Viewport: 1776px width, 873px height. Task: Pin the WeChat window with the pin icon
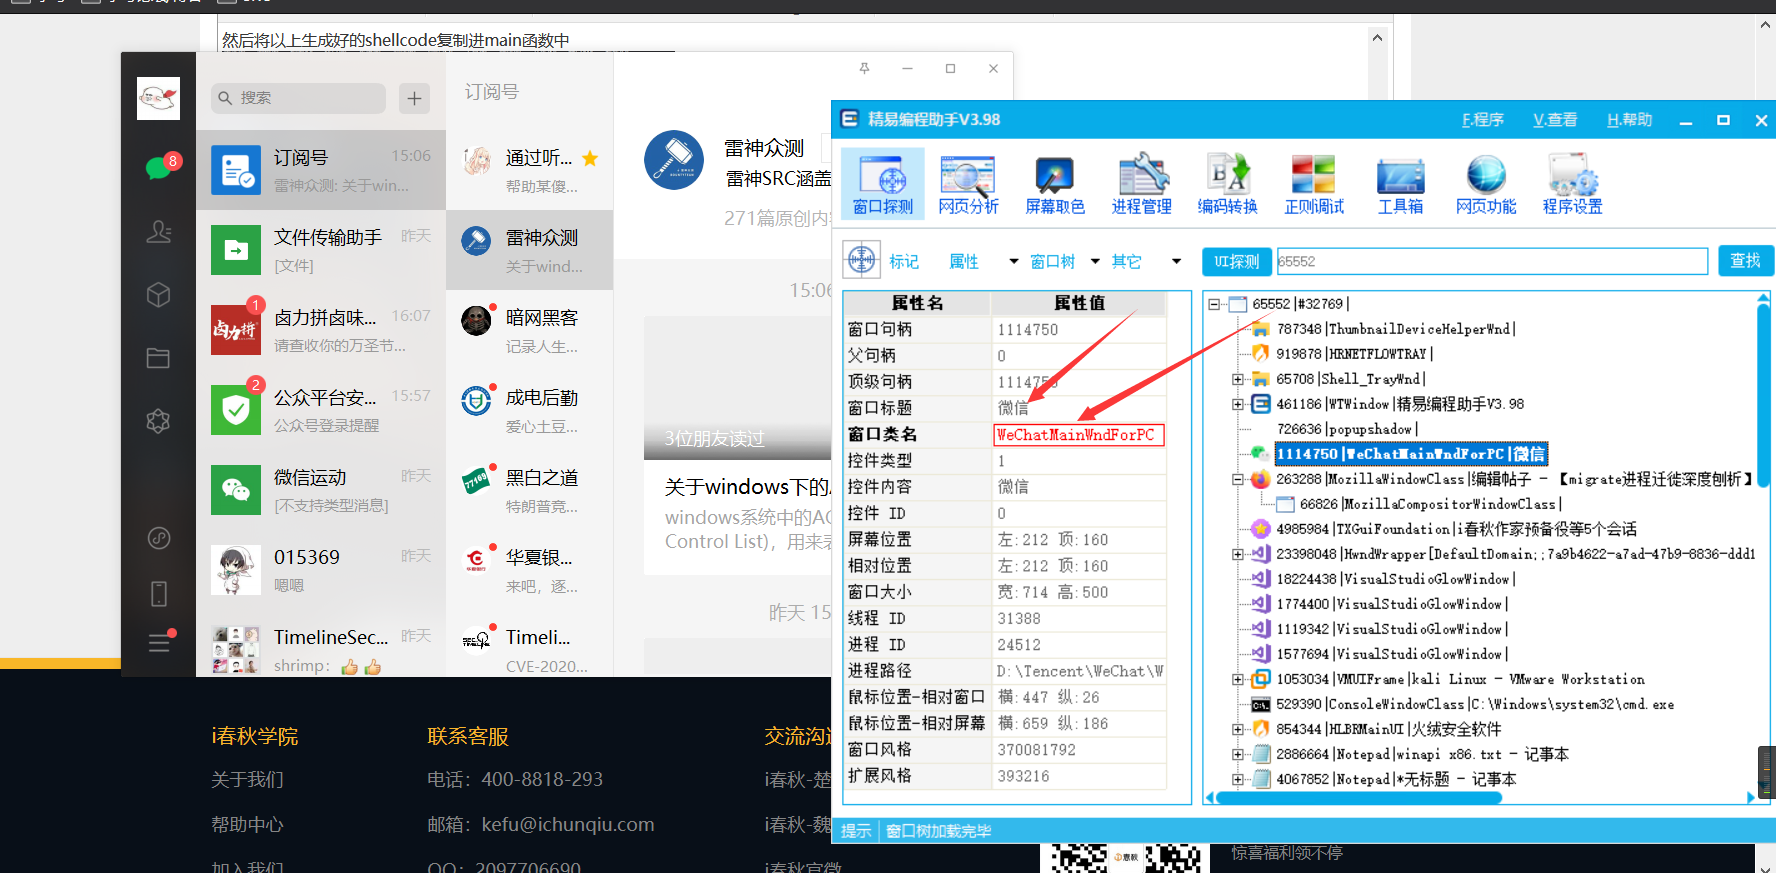[864, 68]
